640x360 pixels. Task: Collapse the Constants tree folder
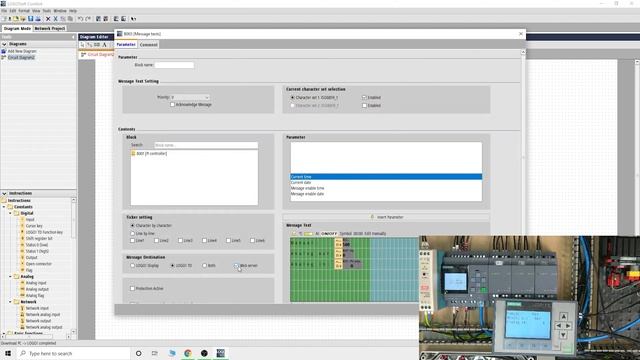click(4, 207)
